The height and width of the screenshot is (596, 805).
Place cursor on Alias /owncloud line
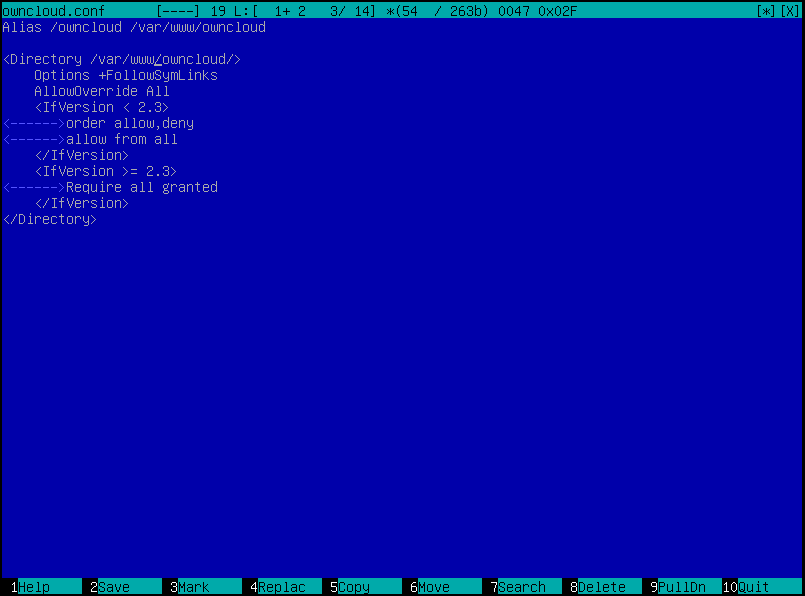(x=134, y=27)
